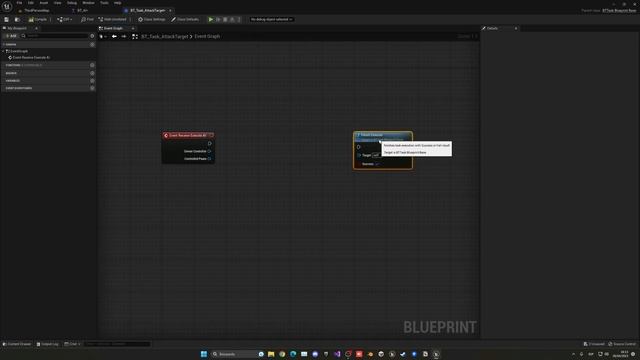This screenshot has height=360, width=640.
Task: Add a new event dispatcher with plus icon
Action: 92,88
